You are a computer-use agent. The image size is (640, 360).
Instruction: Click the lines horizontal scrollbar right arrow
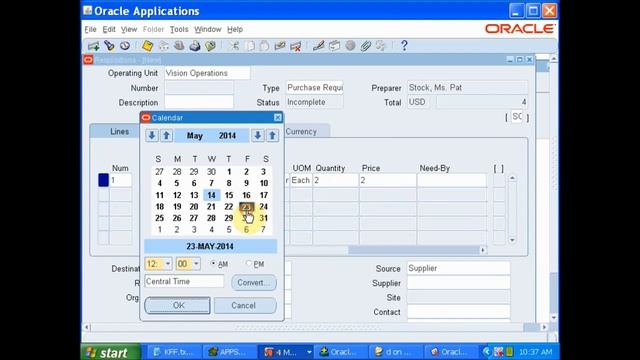(483, 250)
